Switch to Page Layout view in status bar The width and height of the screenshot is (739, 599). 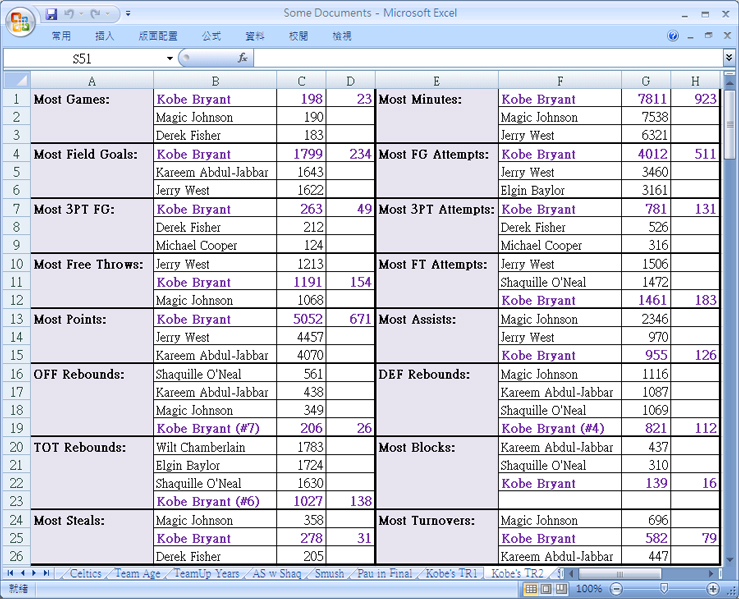(546, 589)
